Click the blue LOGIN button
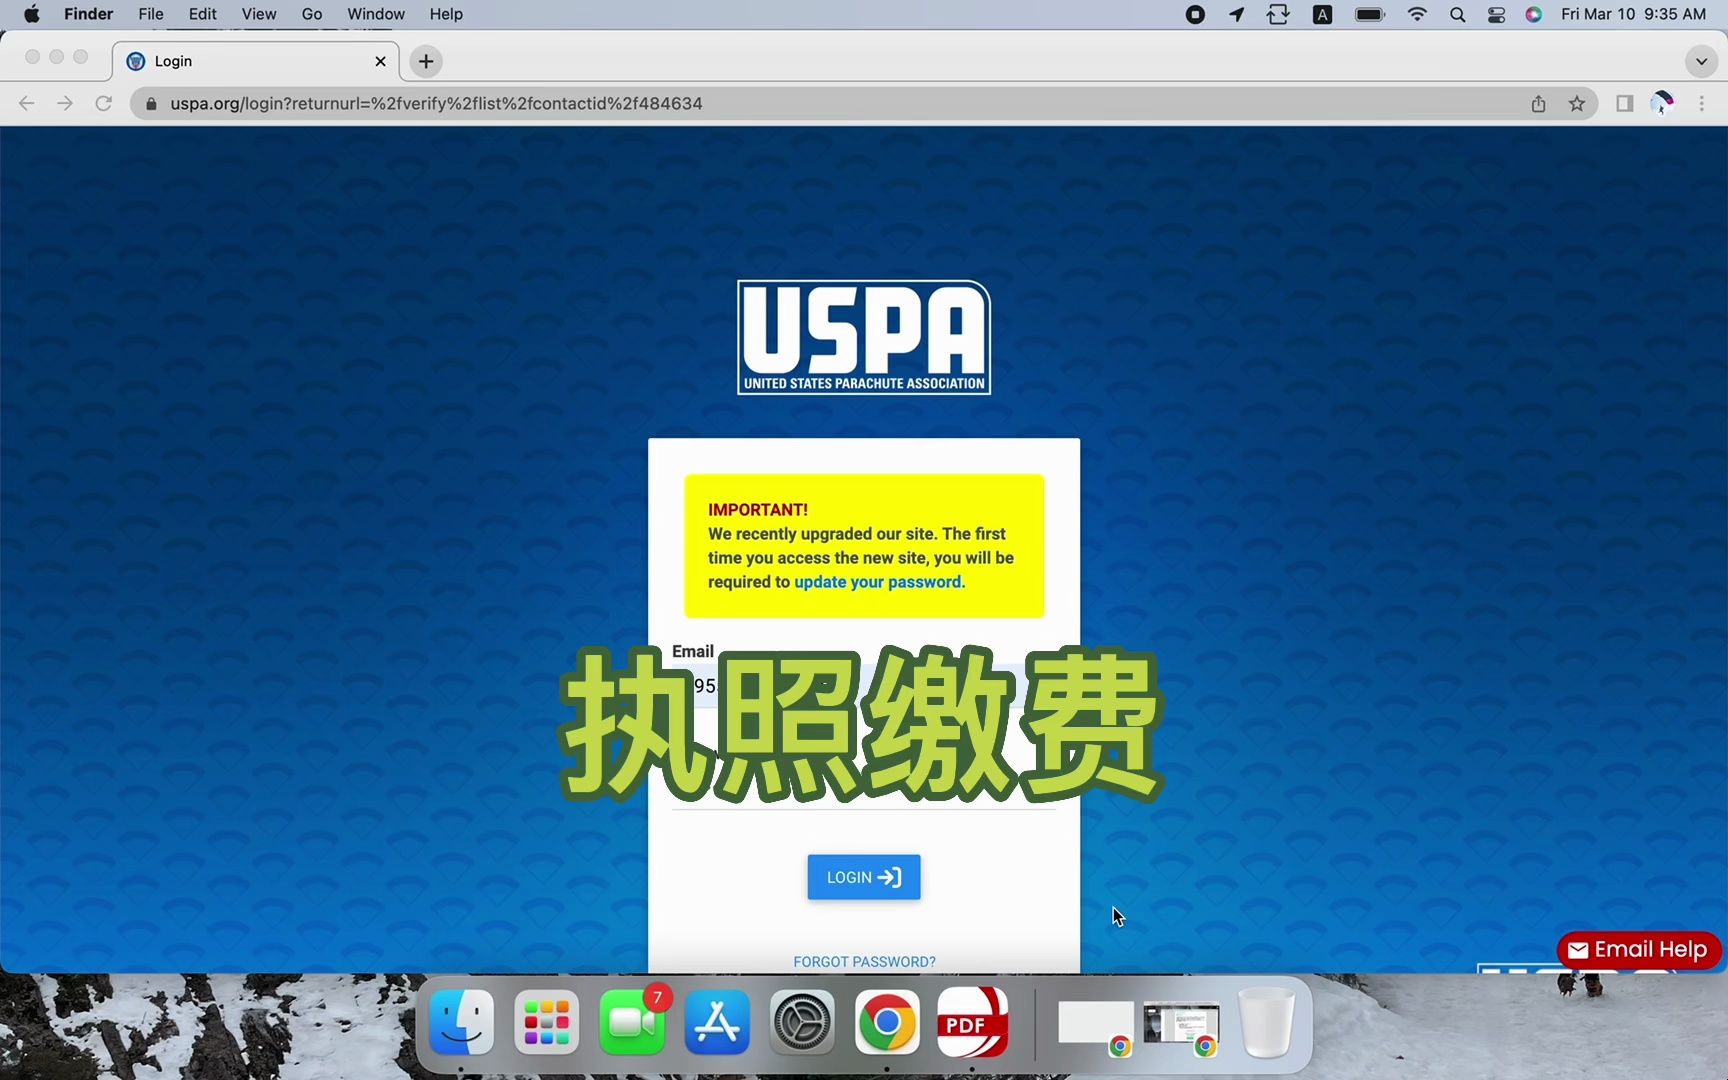 point(864,877)
